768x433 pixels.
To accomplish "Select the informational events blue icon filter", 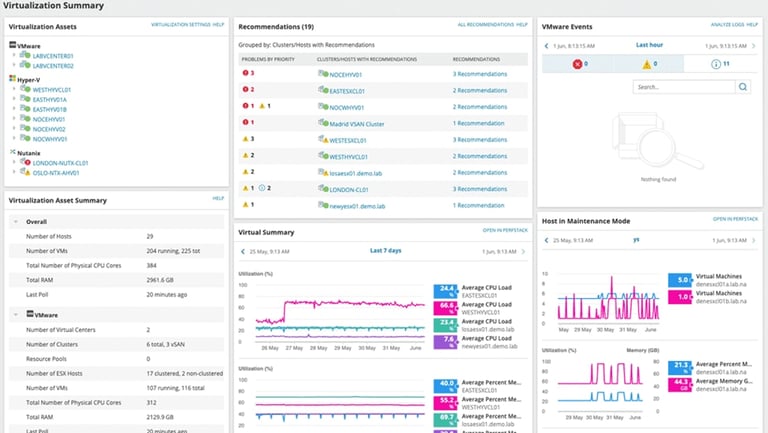I will click(716, 64).
